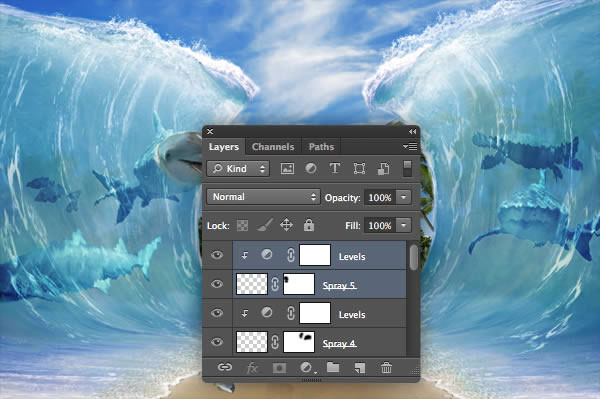
Task: Click top Levels adjustment icon
Action: click(x=267, y=254)
